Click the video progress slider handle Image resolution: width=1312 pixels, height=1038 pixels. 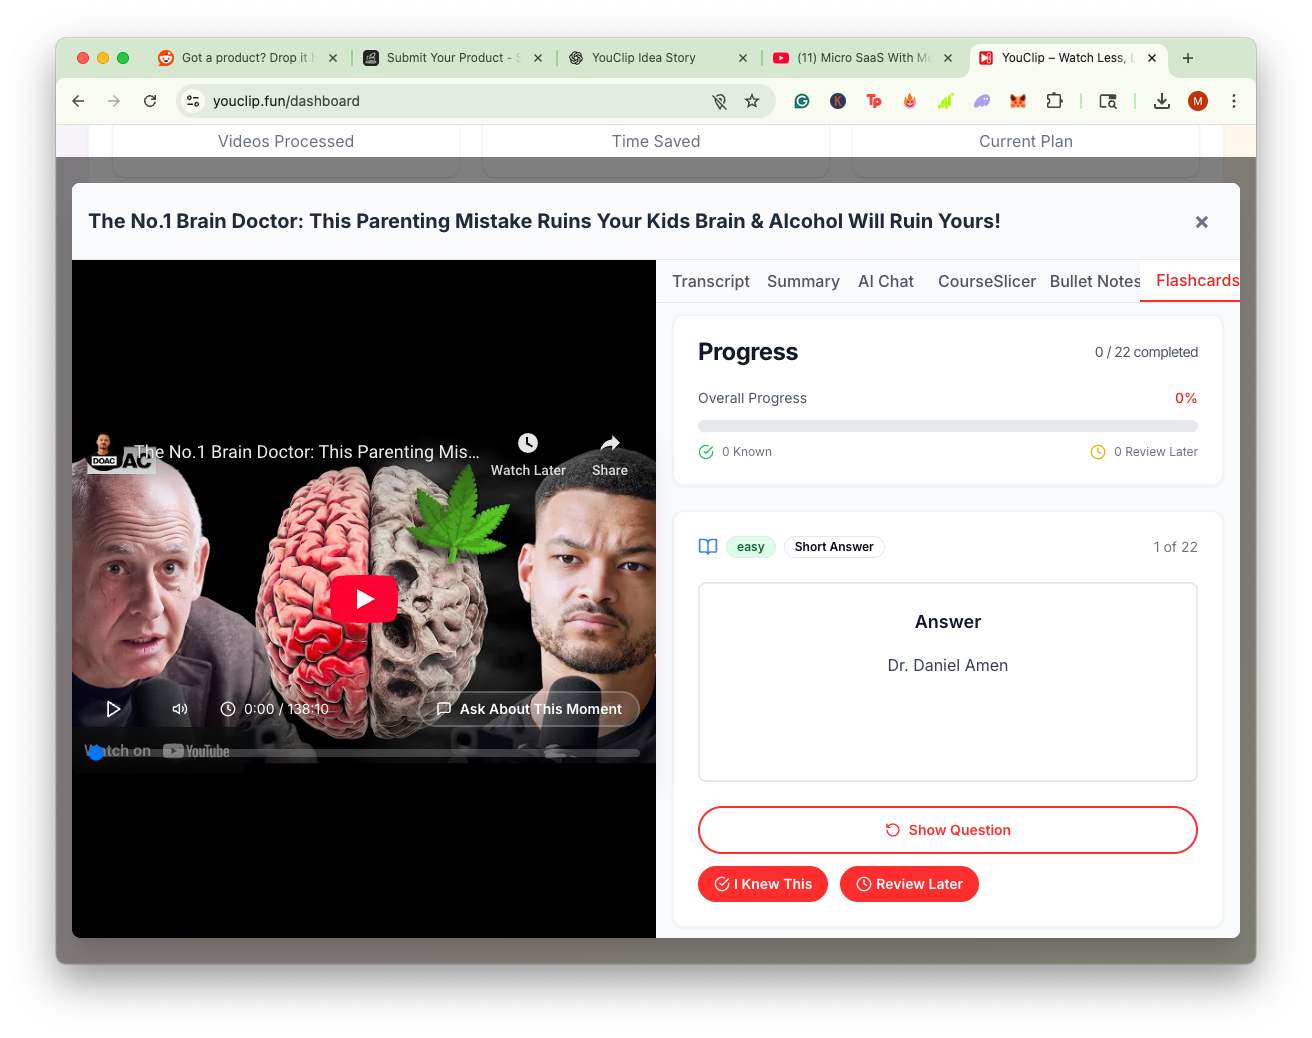[x=95, y=752]
